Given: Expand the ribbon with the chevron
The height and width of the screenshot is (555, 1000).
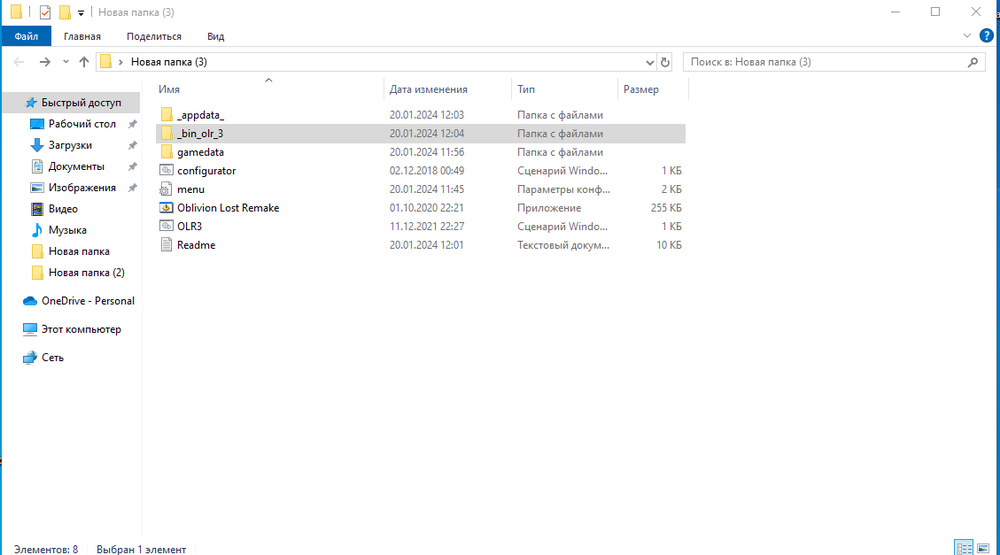Looking at the screenshot, I should 967,36.
